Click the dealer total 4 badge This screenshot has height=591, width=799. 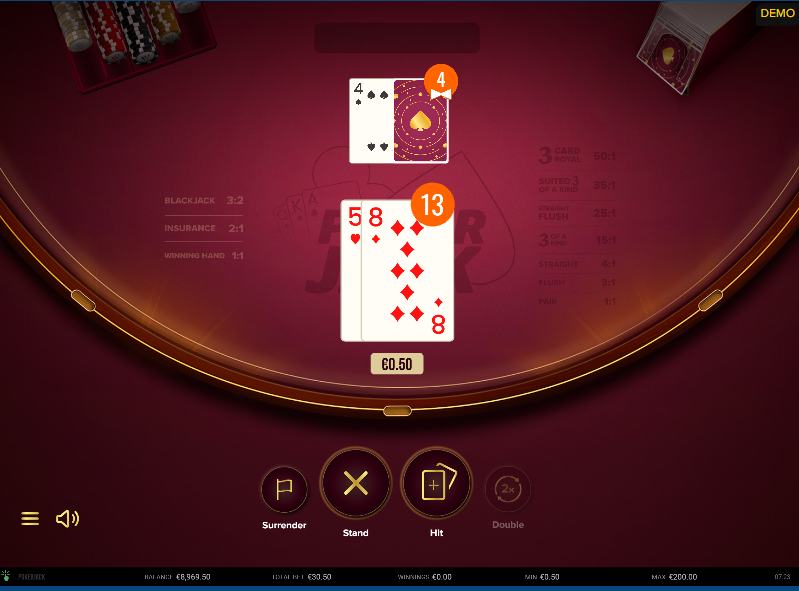click(441, 81)
